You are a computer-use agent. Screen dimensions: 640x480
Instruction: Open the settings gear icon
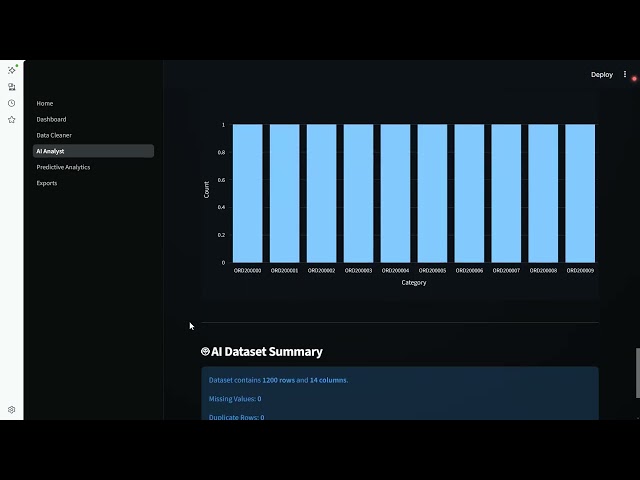(x=12, y=409)
